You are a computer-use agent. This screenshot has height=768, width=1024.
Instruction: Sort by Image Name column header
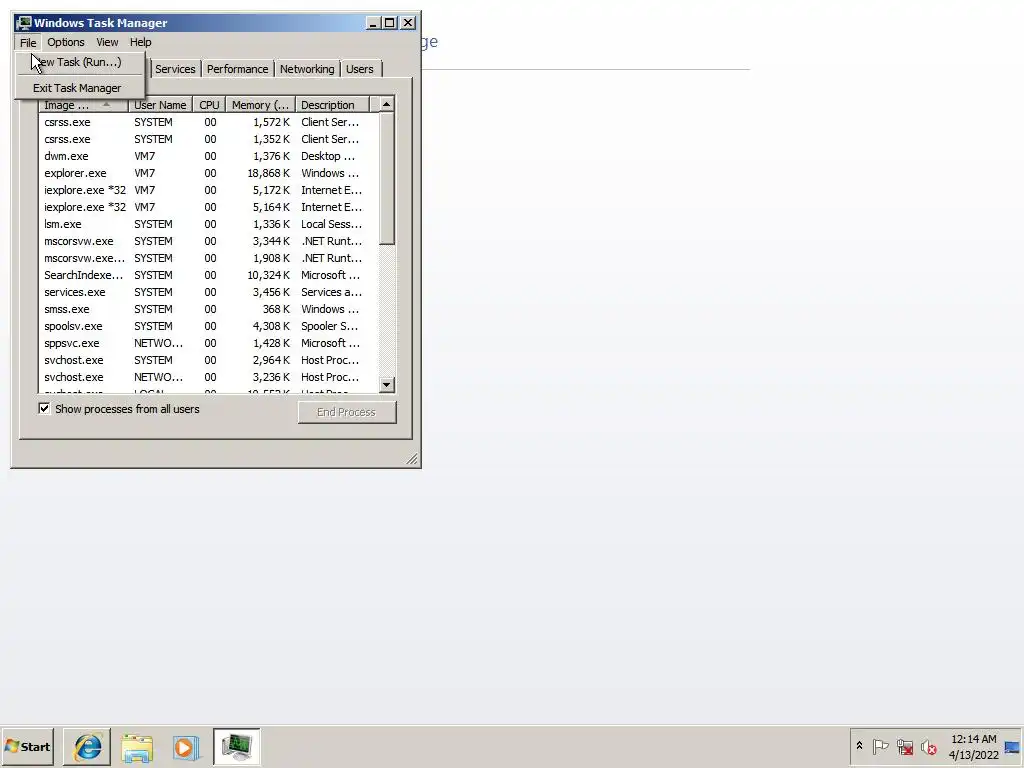[83, 105]
